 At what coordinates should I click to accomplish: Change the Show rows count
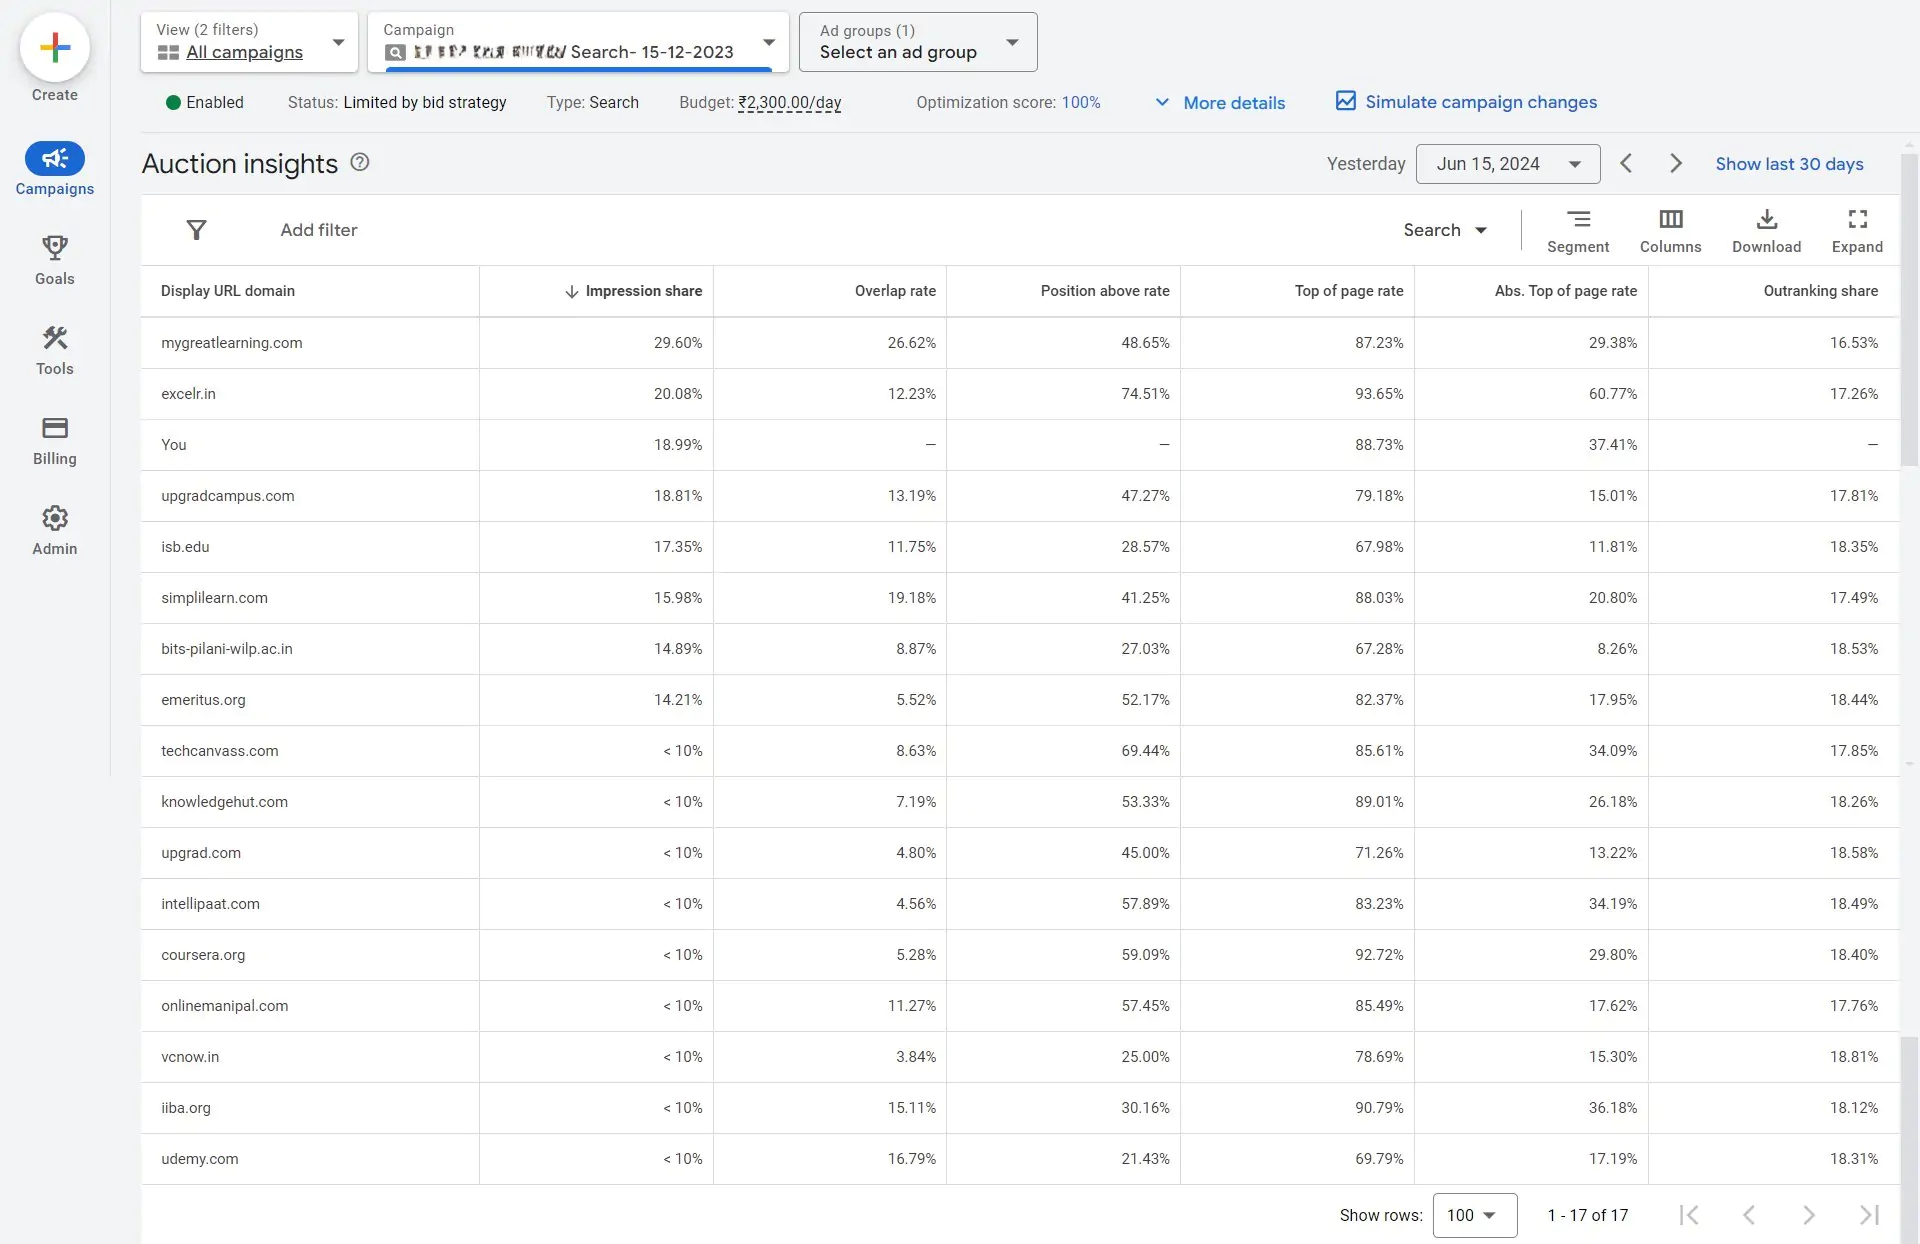pos(1472,1215)
